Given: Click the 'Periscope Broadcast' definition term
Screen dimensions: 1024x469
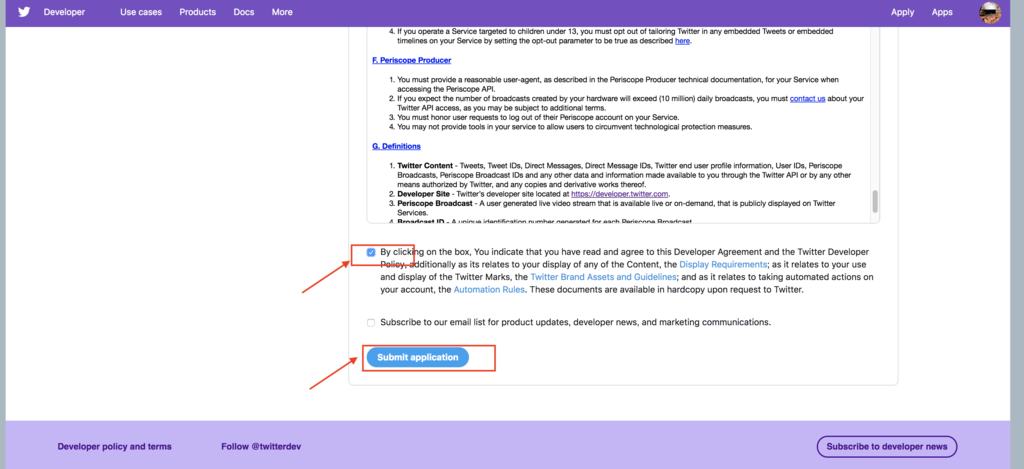Looking at the screenshot, I should pyautogui.click(x=436, y=204).
